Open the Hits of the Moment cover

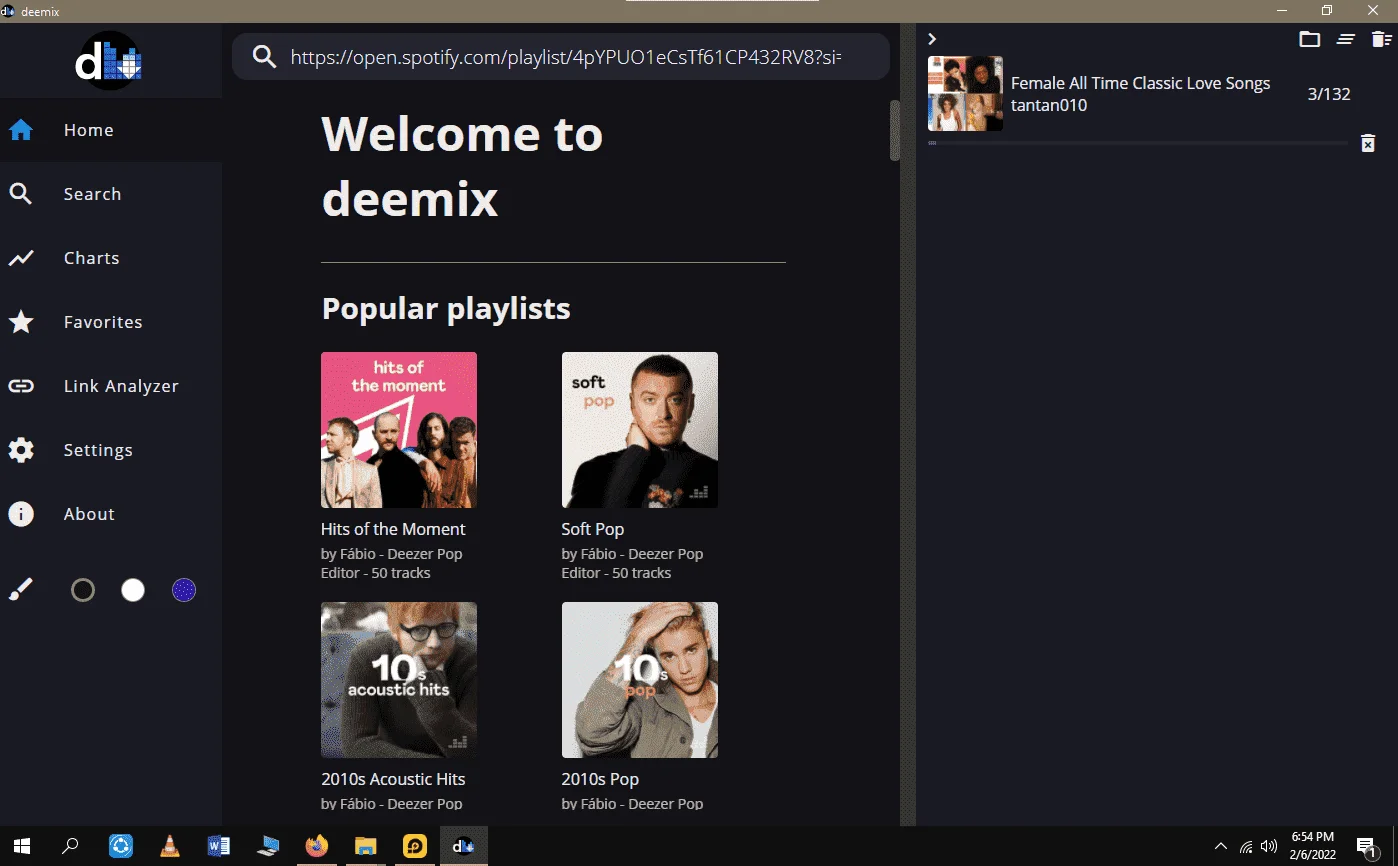(399, 430)
